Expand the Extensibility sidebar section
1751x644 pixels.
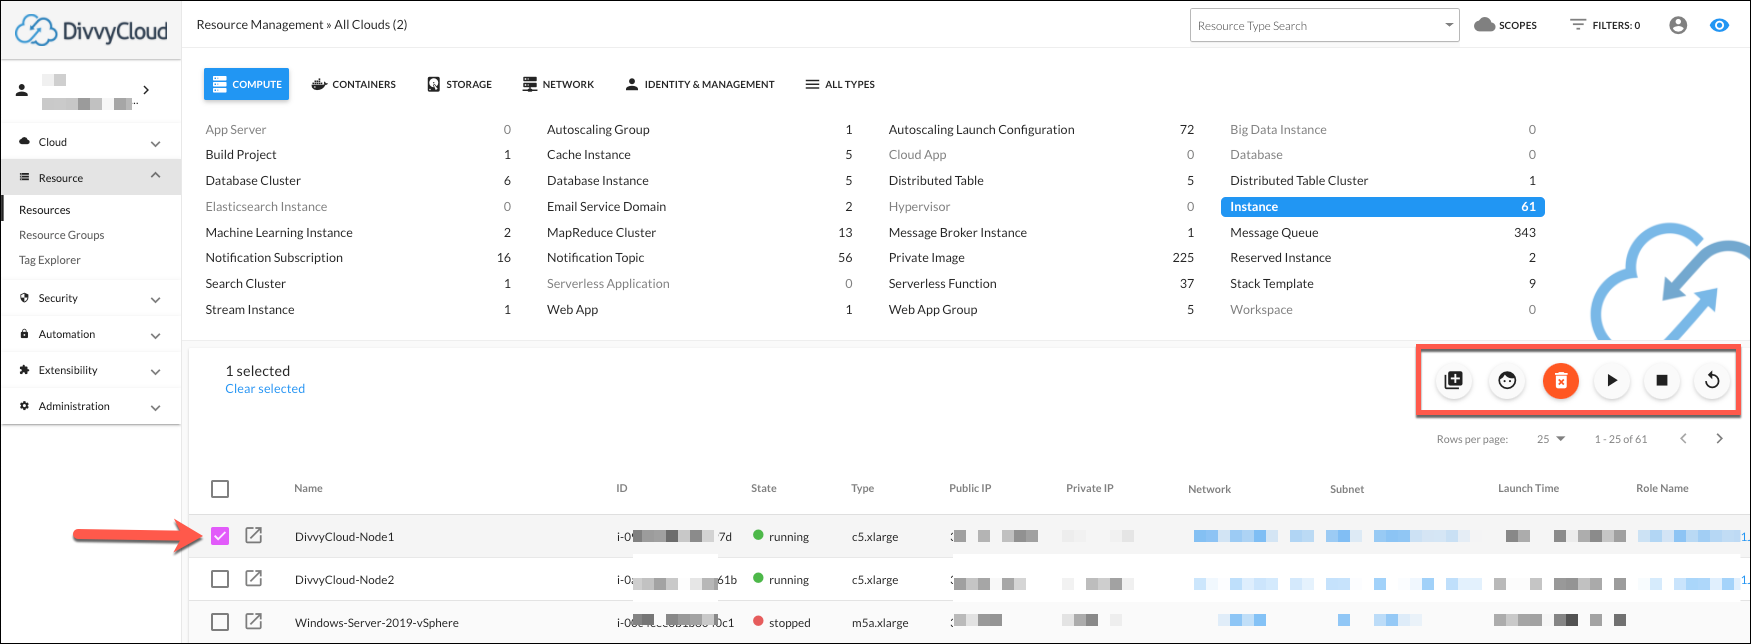point(91,370)
